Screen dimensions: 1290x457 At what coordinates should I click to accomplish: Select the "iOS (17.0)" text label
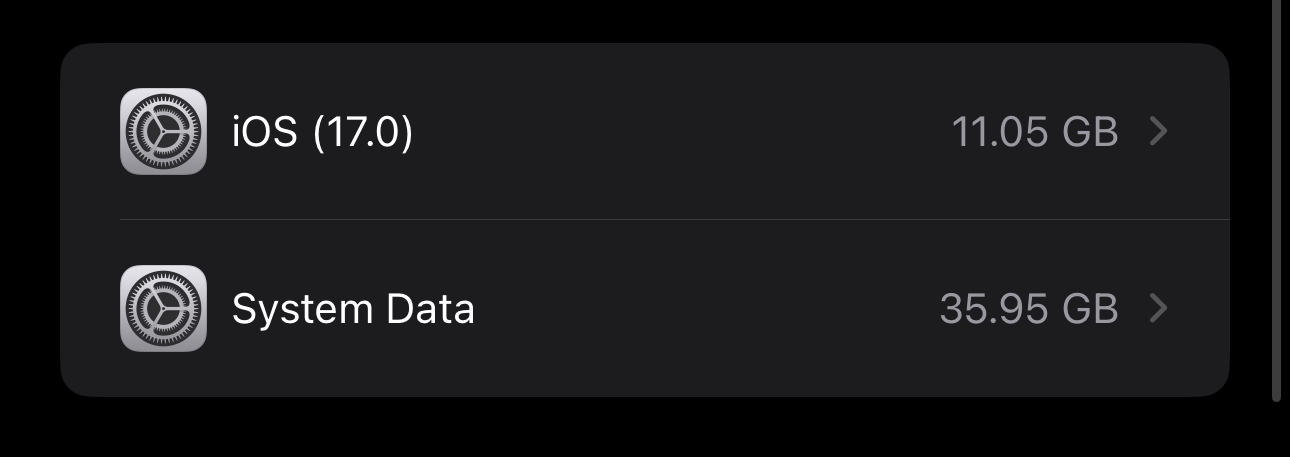(322, 132)
